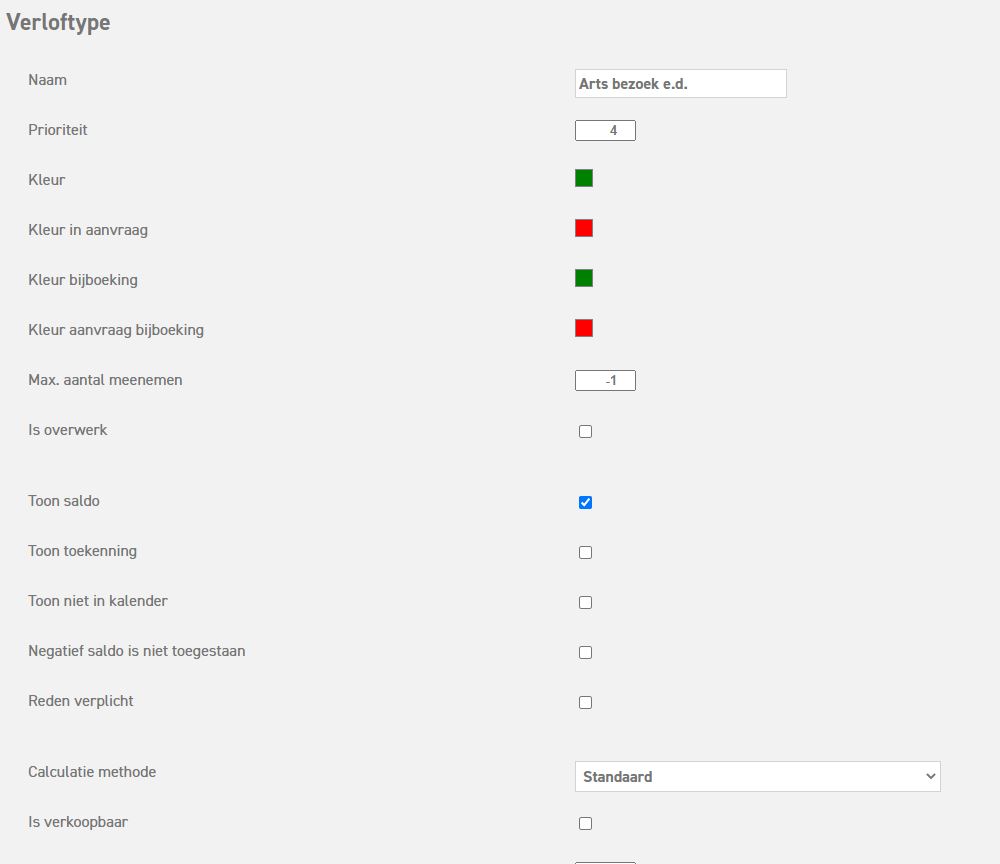Click the 'Naam' label text

coord(48,80)
